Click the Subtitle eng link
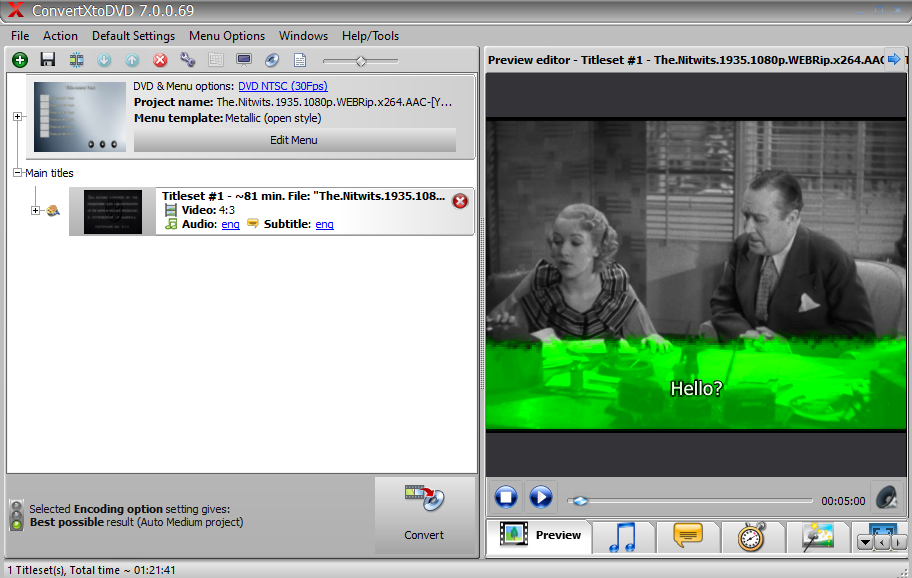Image resolution: width=912 pixels, height=578 pixels. 325,224
